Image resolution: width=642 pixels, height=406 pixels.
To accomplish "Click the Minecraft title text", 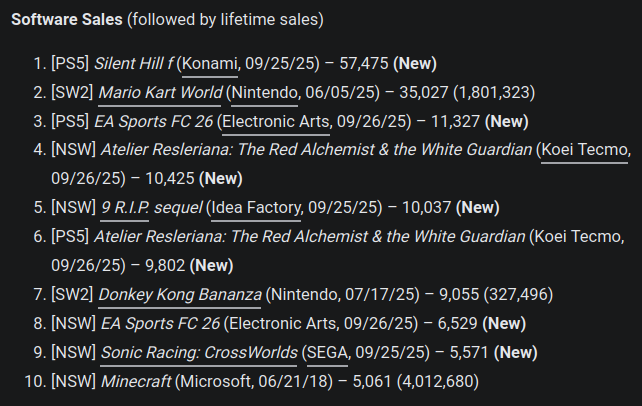I will 136,381.
